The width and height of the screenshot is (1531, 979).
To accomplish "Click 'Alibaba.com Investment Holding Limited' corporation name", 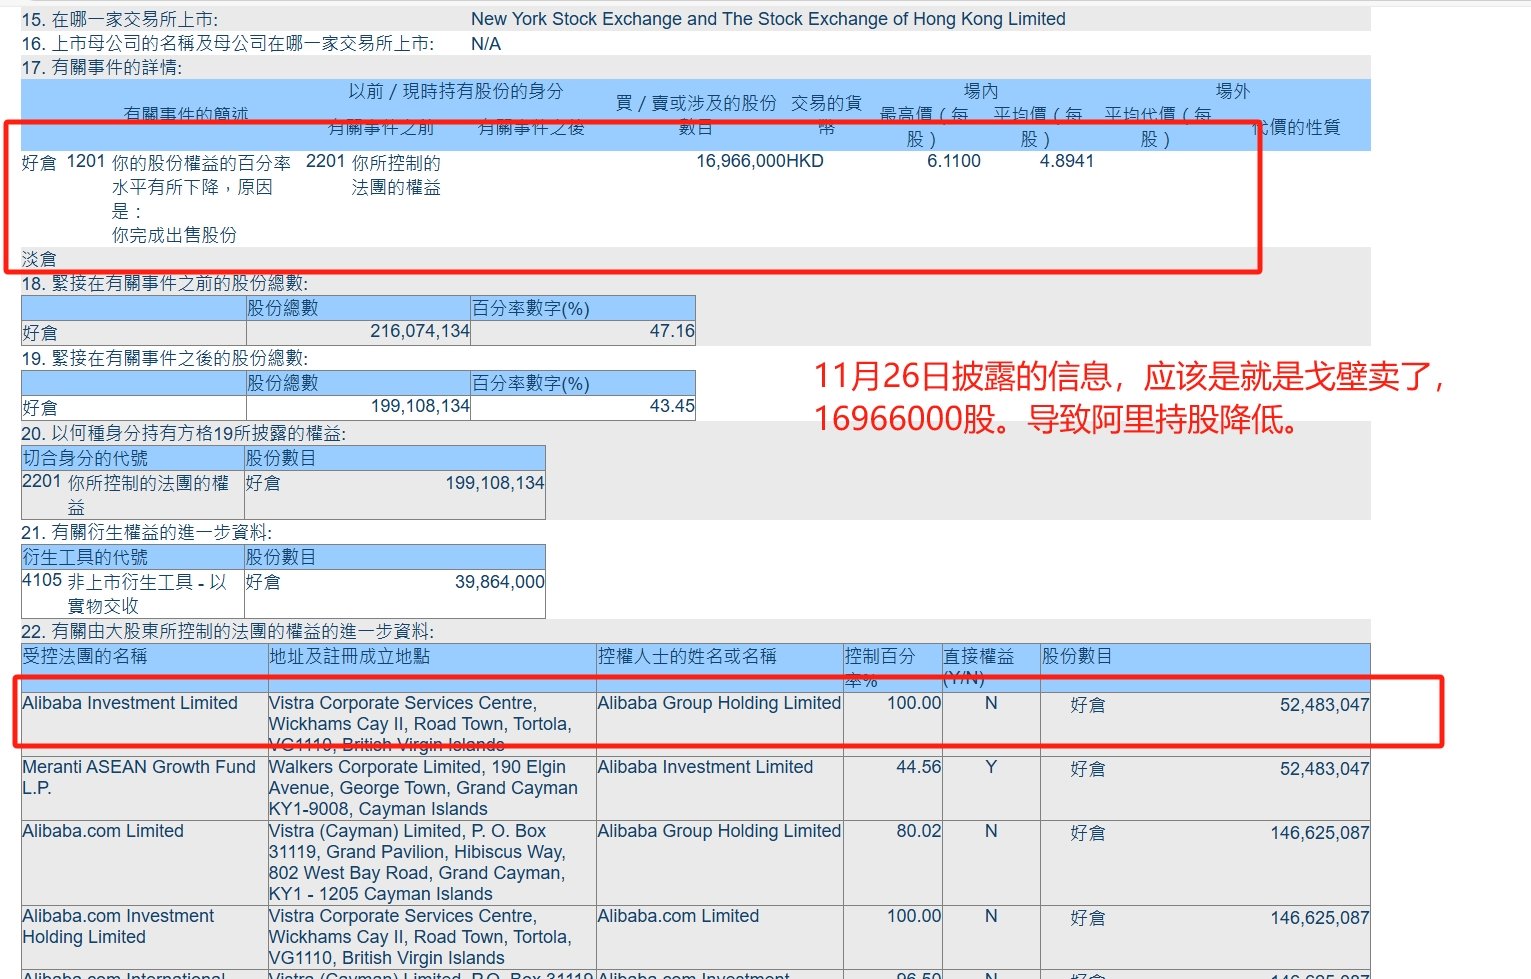I will click(118, 926).
